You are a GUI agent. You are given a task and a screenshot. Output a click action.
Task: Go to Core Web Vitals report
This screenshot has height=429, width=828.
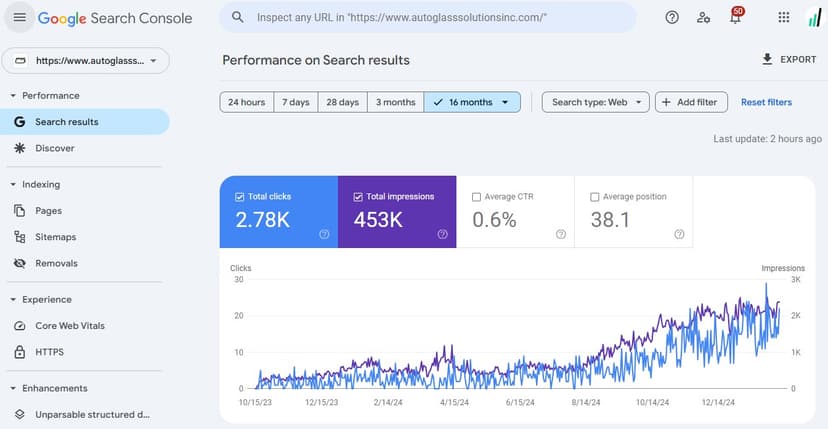tap(70, 326)
